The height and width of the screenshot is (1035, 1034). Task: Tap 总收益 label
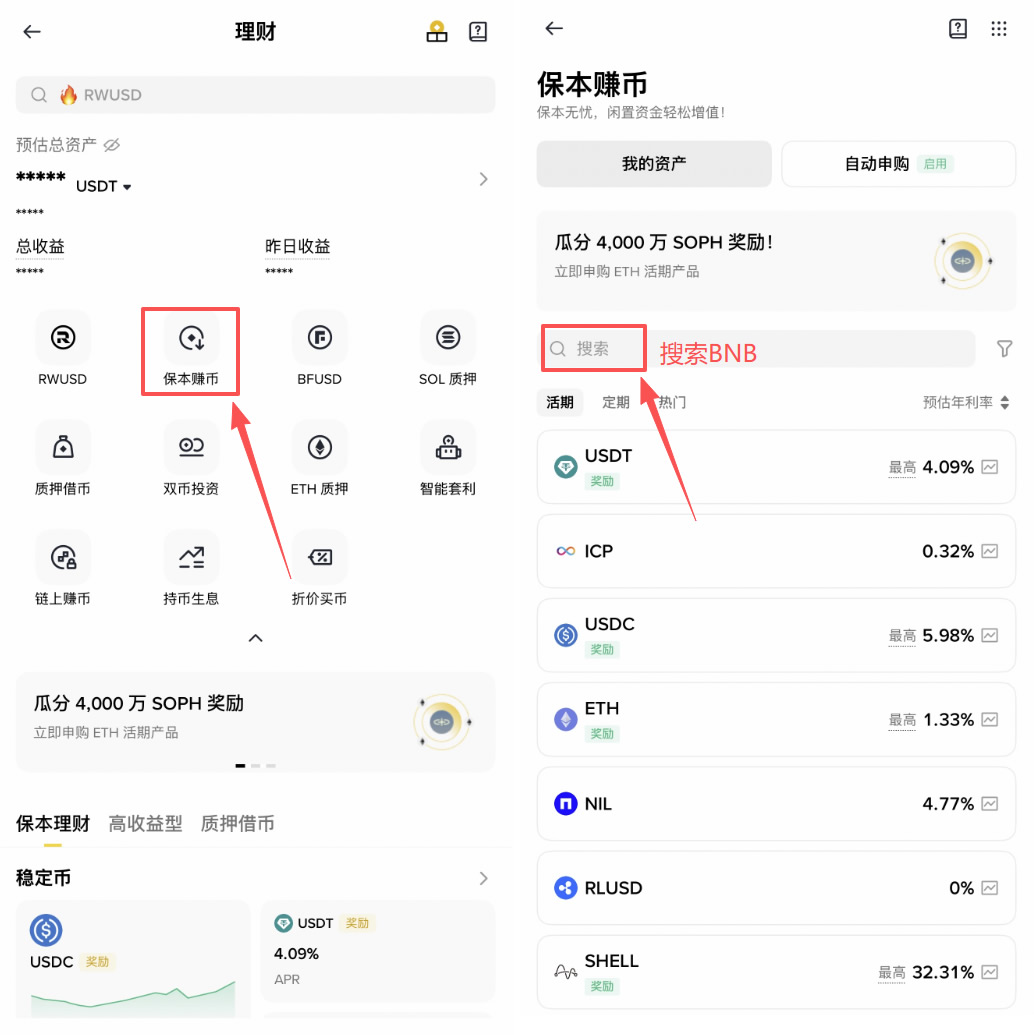point(40,246)
